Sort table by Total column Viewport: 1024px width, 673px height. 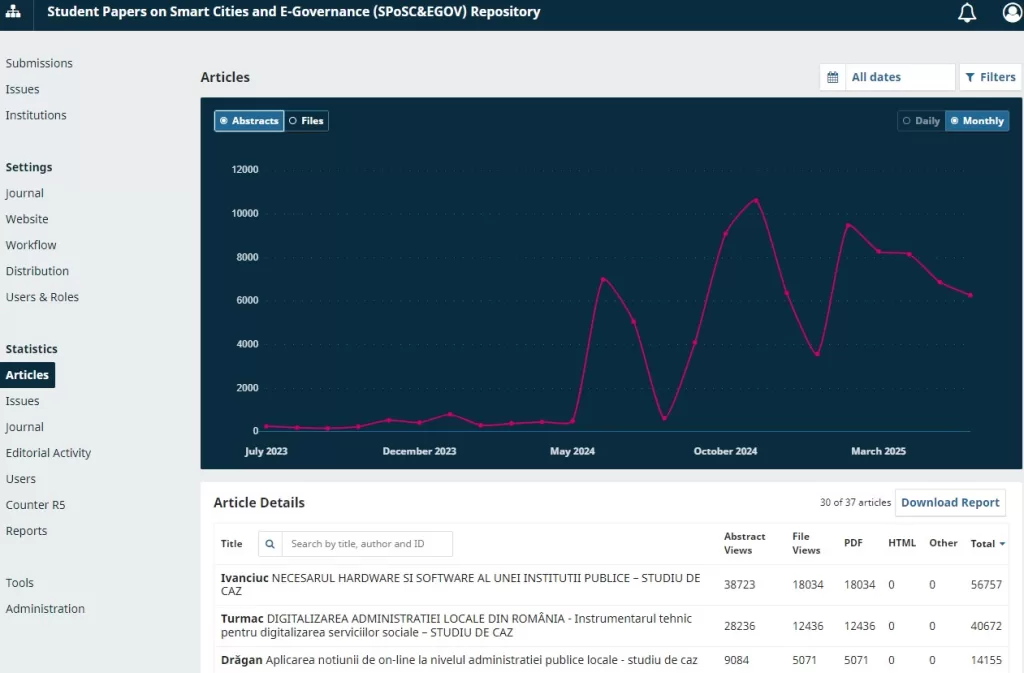(x=987, y=544)
